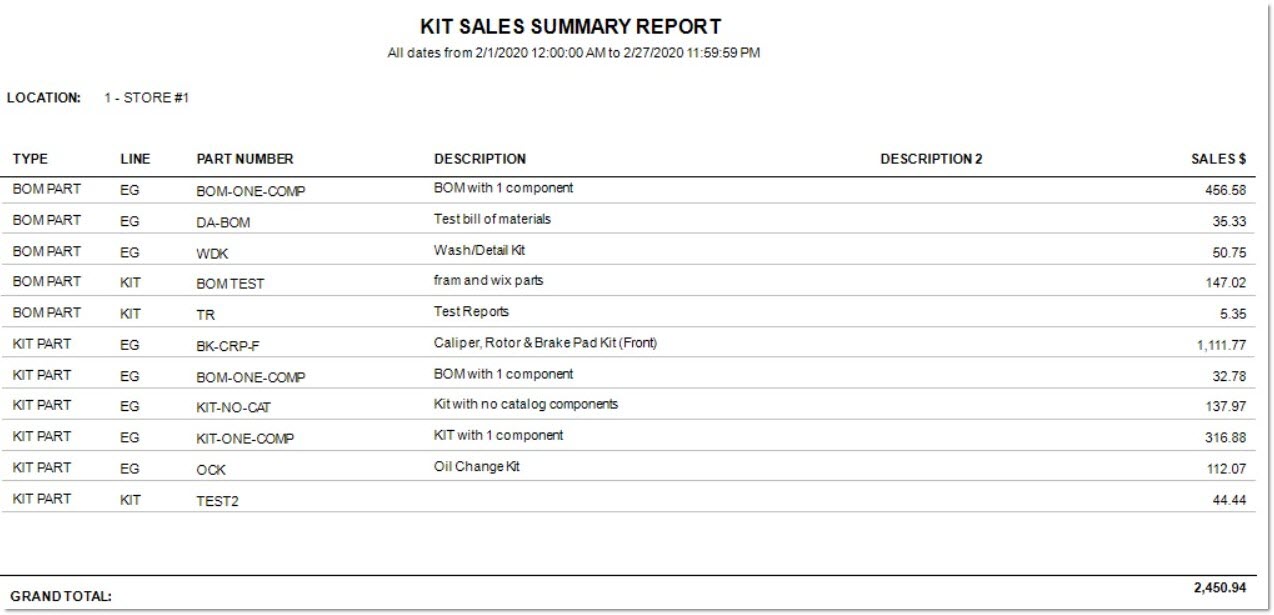Click the TEST2 part number
The height and width of the screenshot is (615, 1274).
tap(217, 501)
